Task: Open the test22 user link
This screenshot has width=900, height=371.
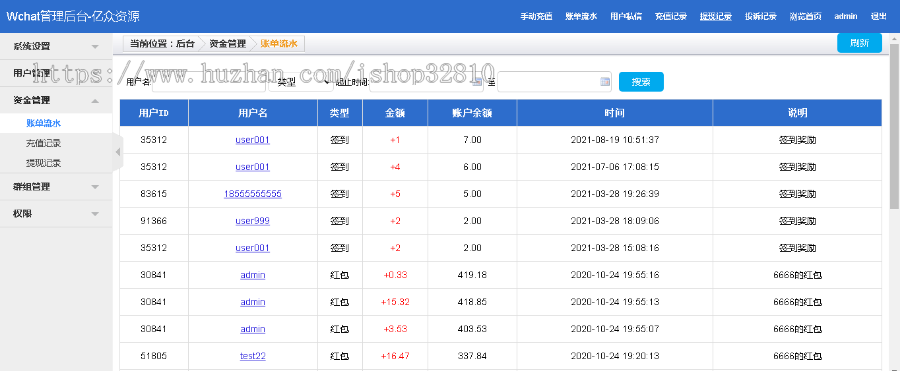Action: 253,356
